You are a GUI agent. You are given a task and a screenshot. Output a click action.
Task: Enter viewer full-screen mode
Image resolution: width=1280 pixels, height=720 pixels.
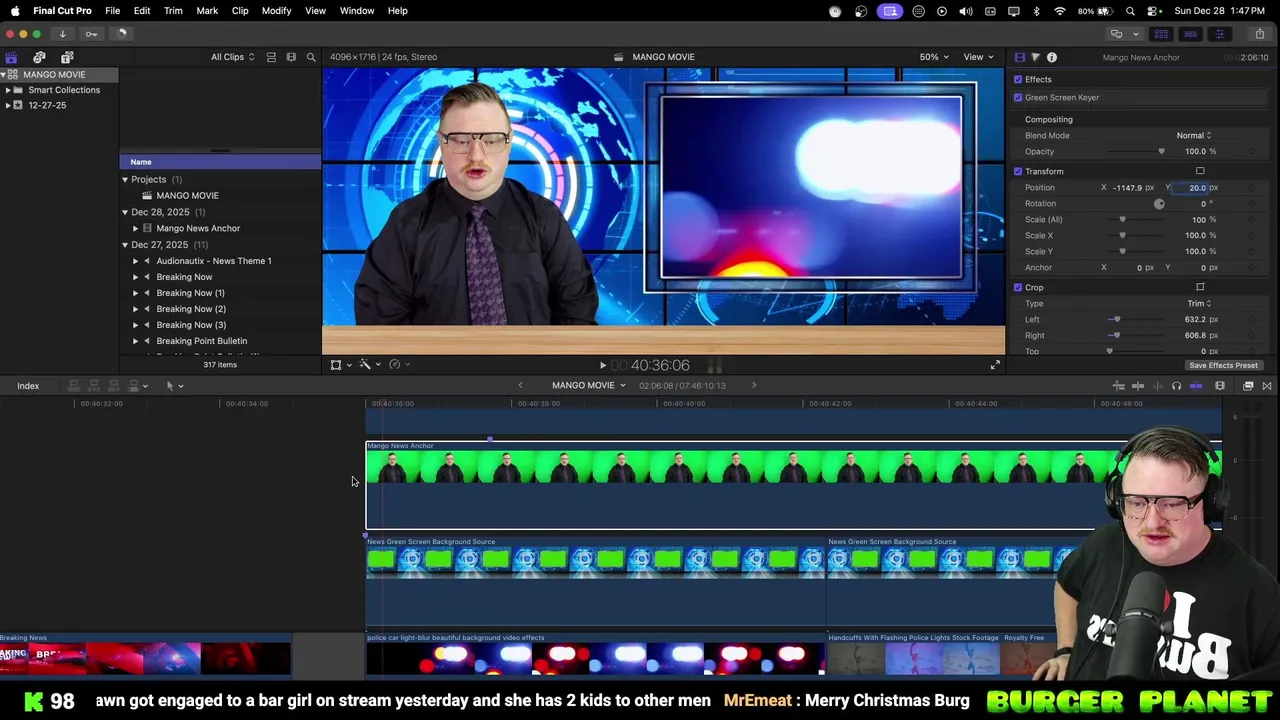995,365
